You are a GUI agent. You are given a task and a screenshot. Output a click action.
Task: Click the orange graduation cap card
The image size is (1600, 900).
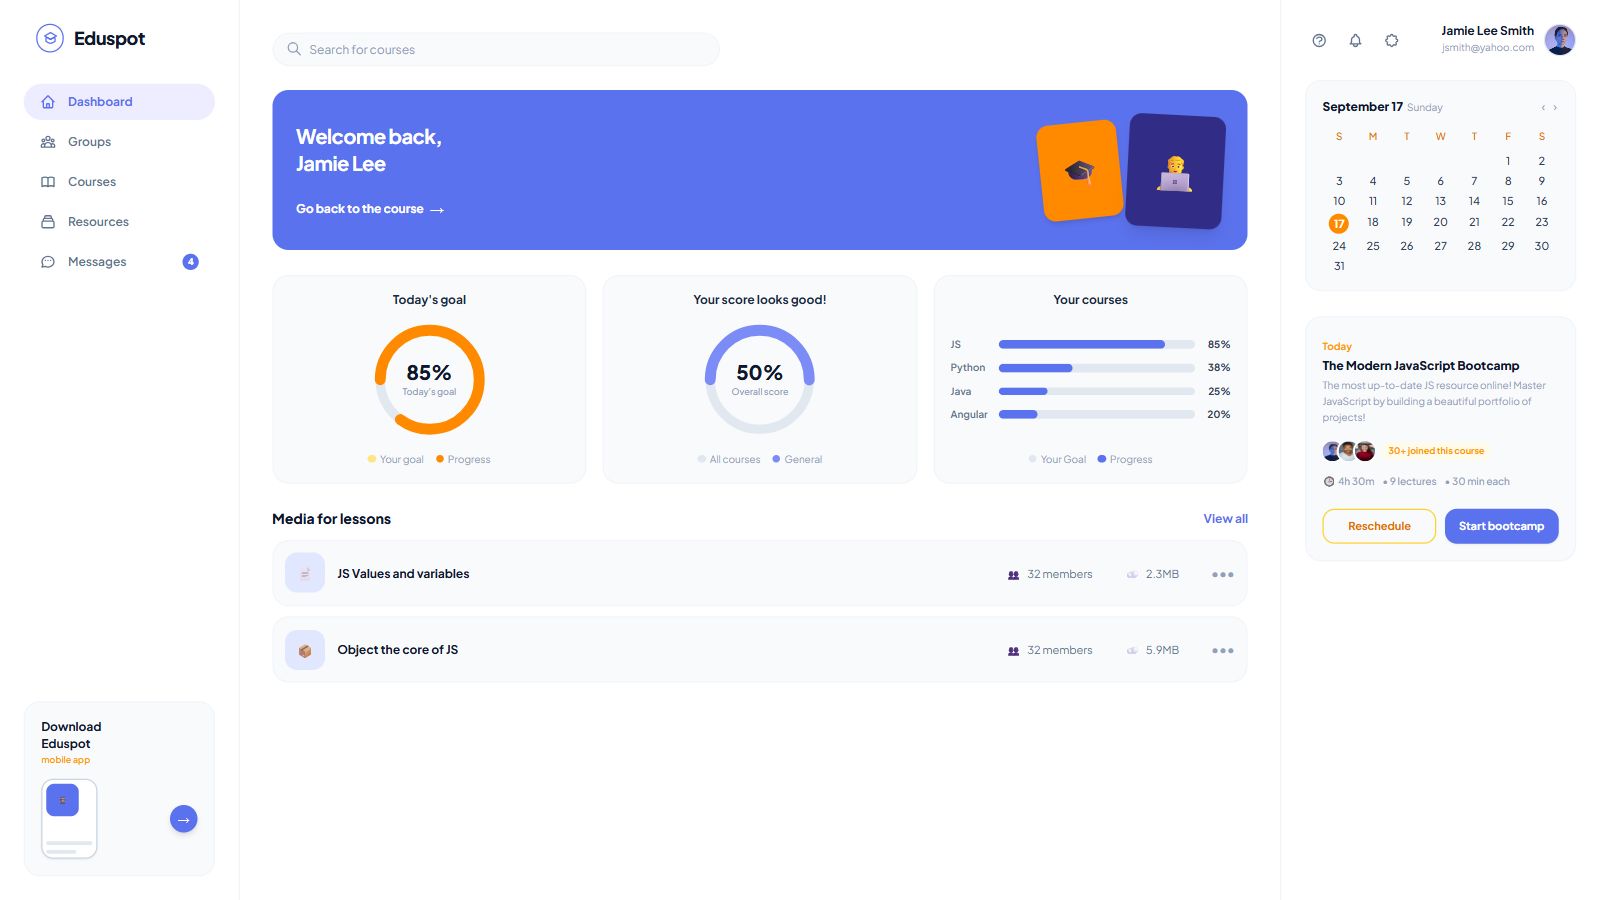click(x=1079, y=171)
